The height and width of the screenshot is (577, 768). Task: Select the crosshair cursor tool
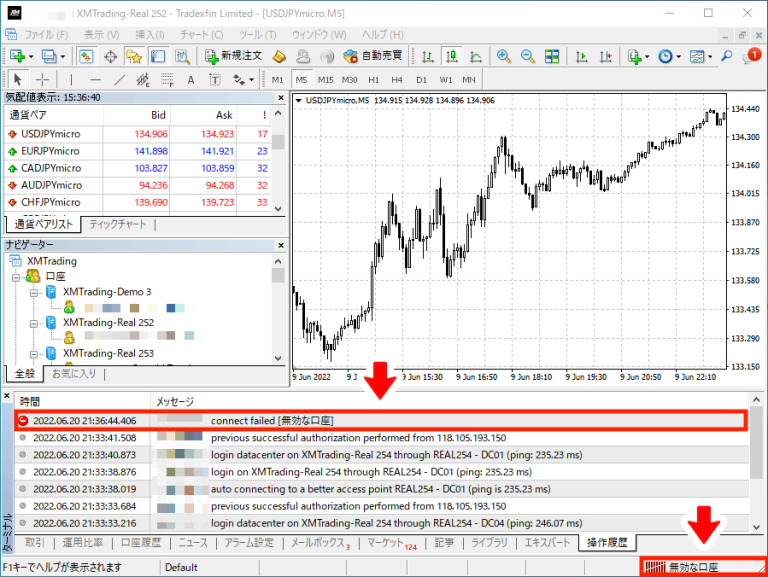(43, 80)
